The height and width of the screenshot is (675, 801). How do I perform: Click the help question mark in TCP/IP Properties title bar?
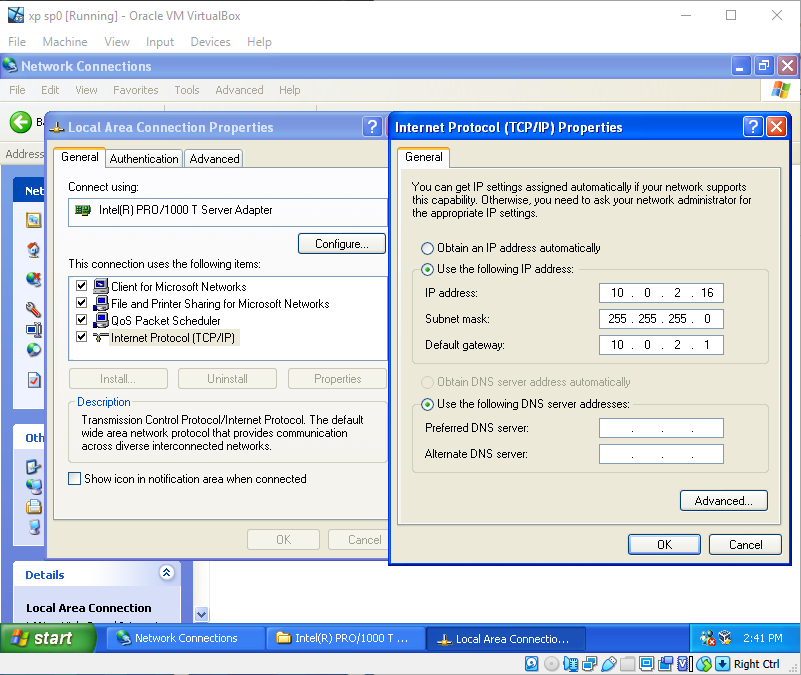753,126
